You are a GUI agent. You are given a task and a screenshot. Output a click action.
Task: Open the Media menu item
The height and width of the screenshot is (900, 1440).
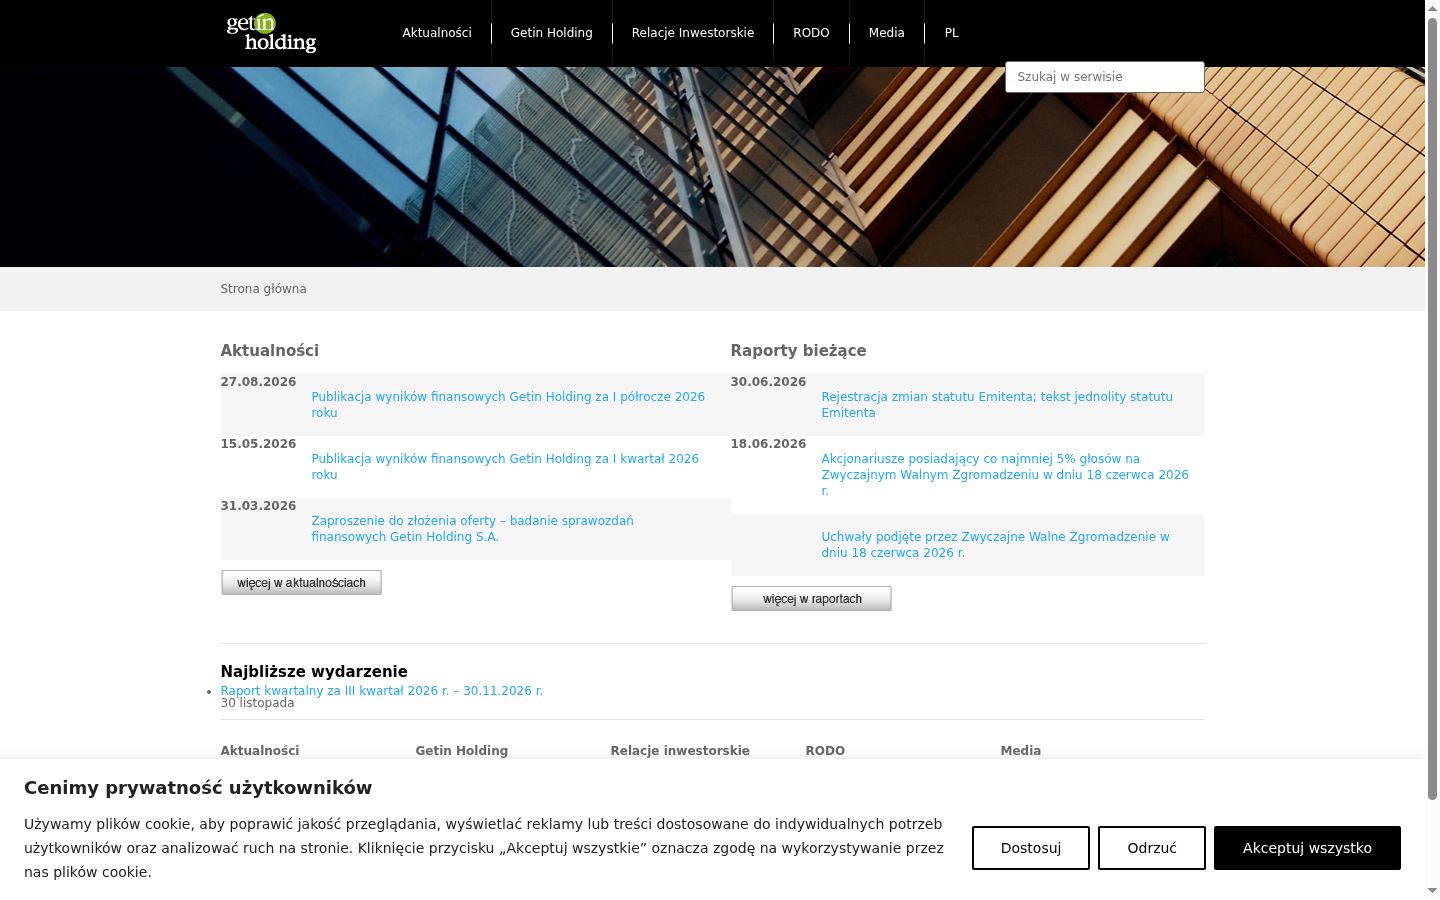[x=886, y=33]
